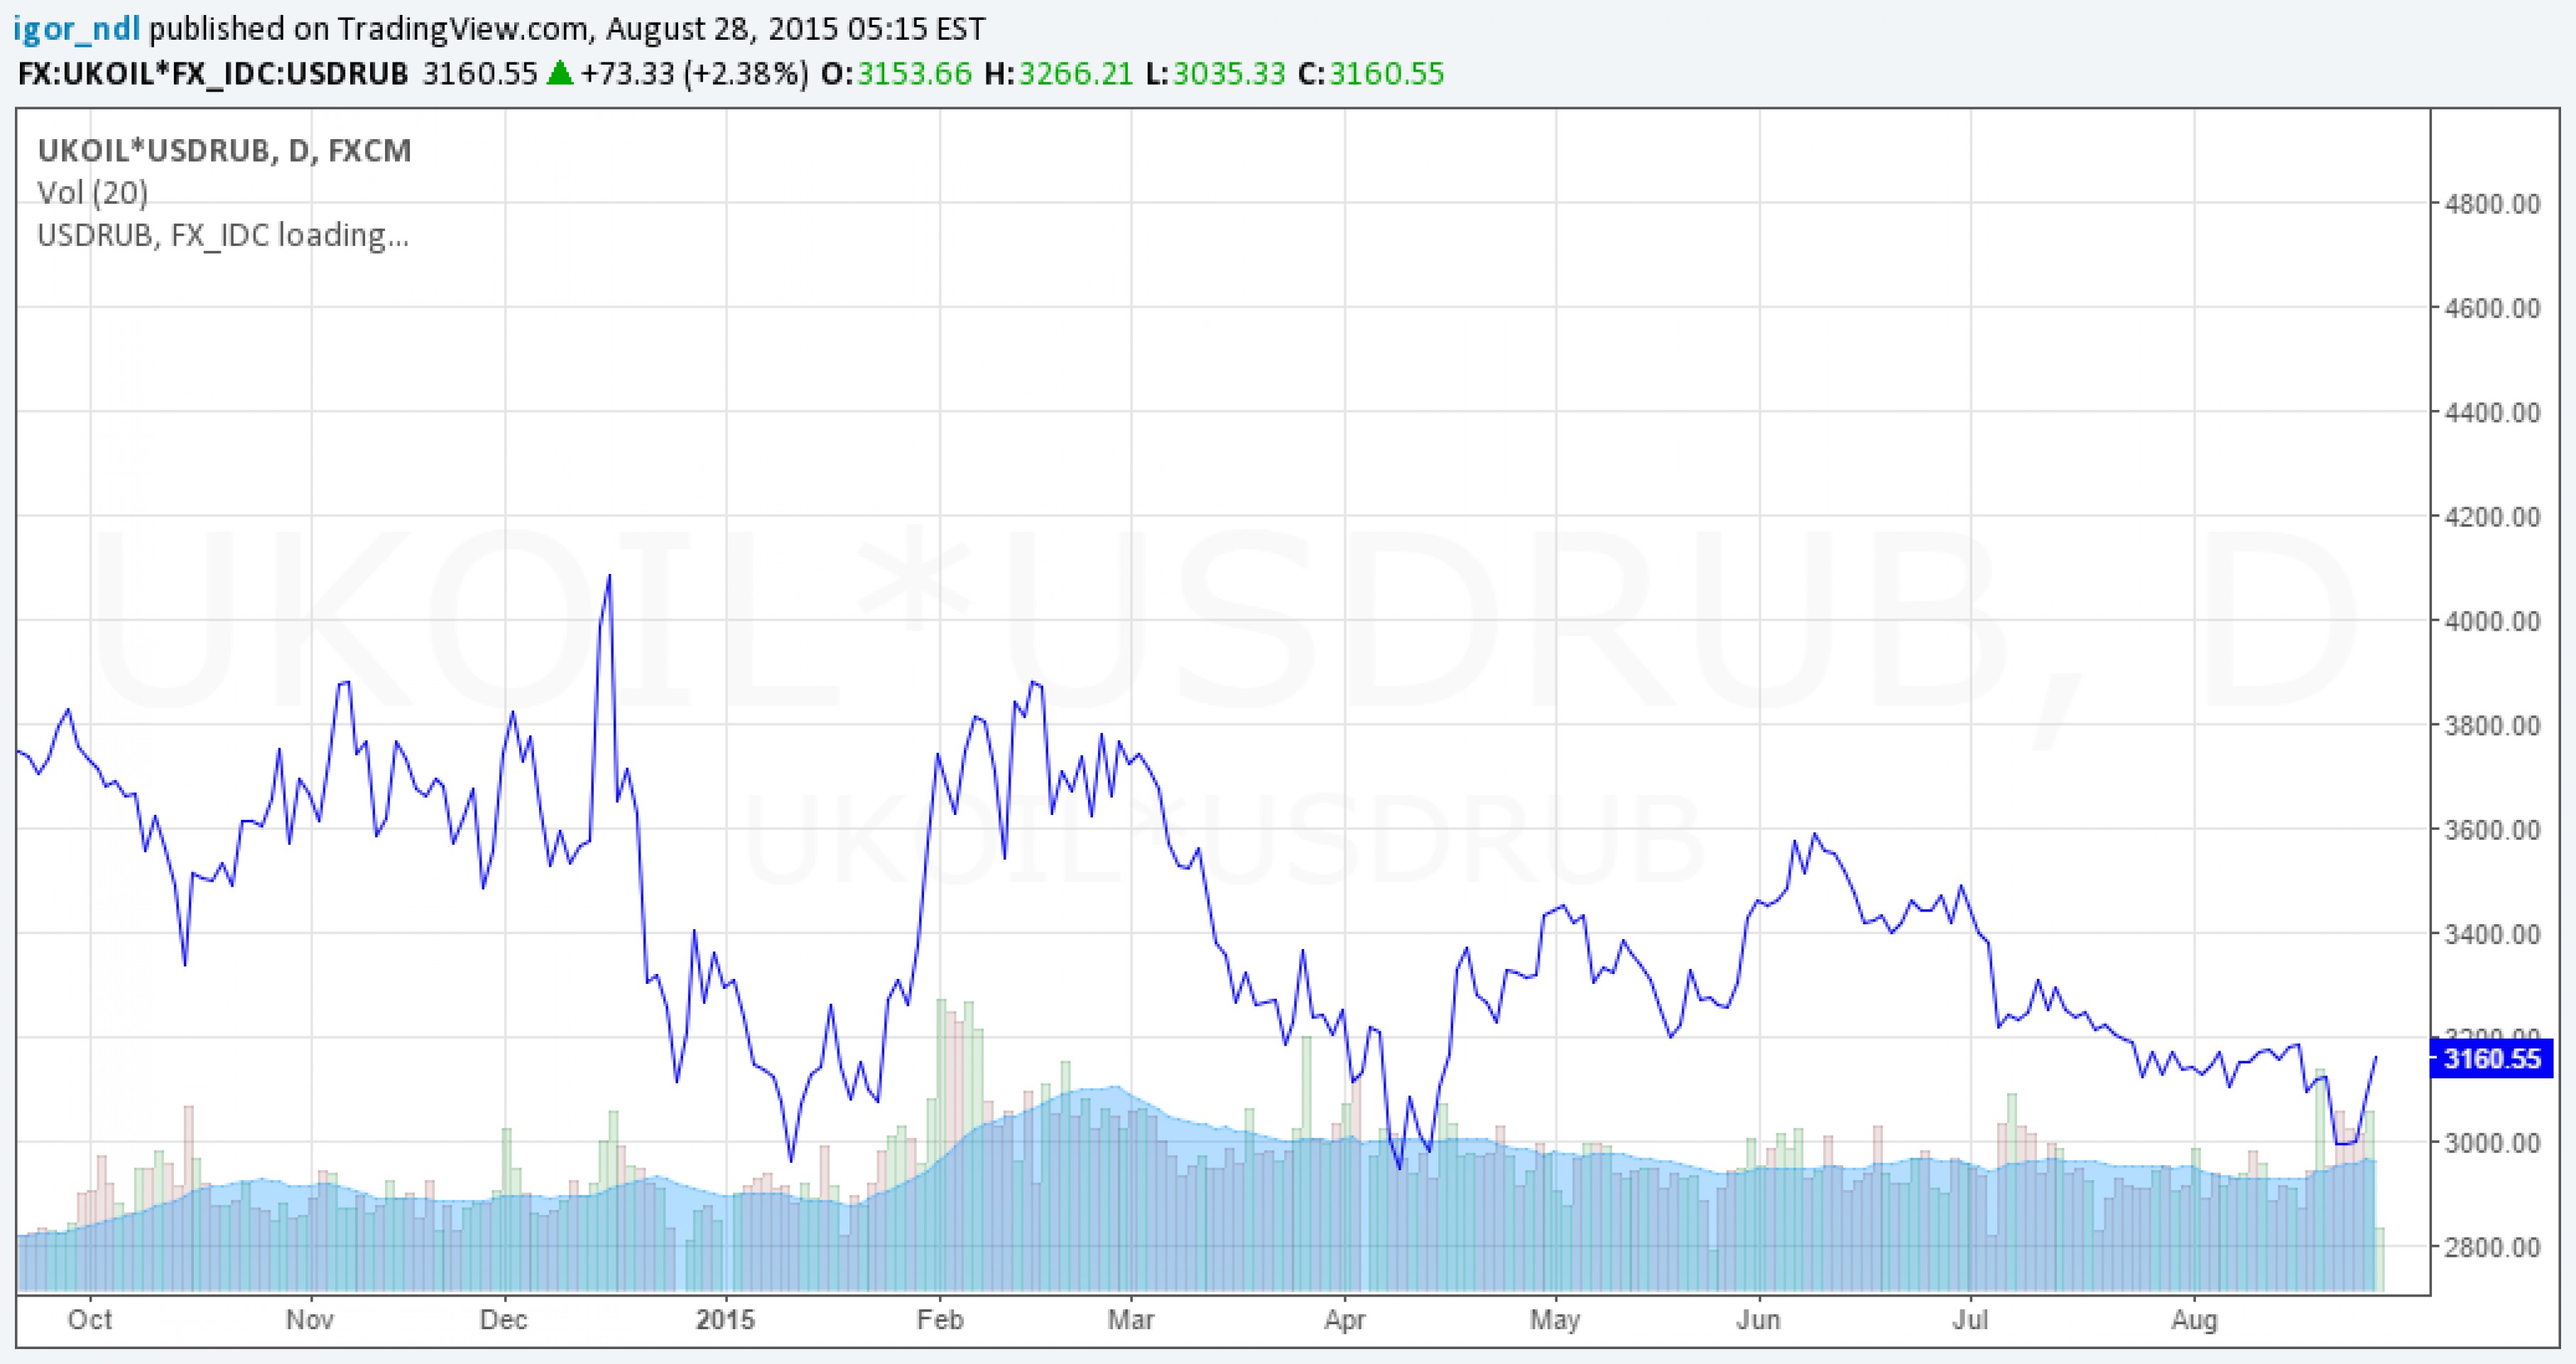The image size is (2576, 1364).
Task: Open the igor_ndl author profile link
Action: 76,29
